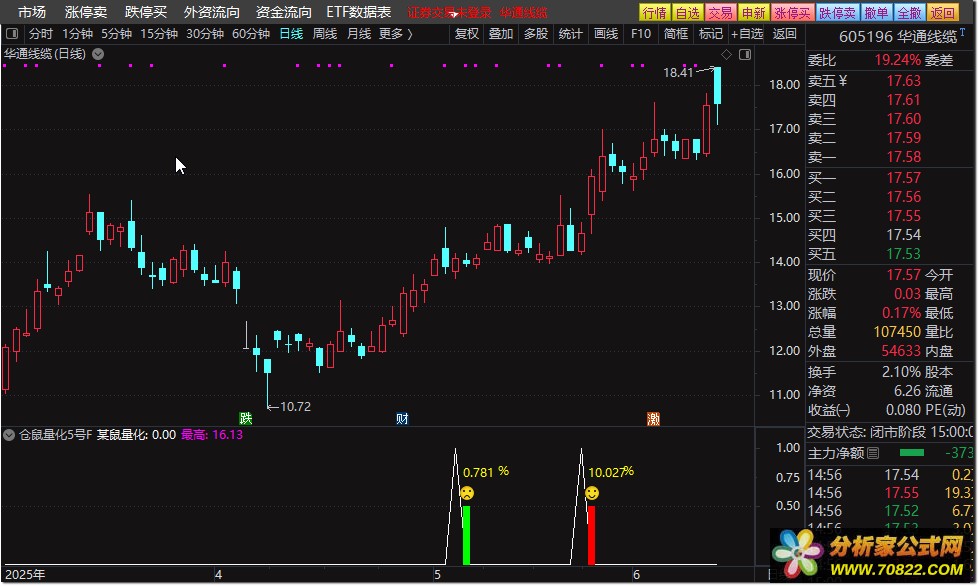Switch to the 分时 chart period

[41, 34]
